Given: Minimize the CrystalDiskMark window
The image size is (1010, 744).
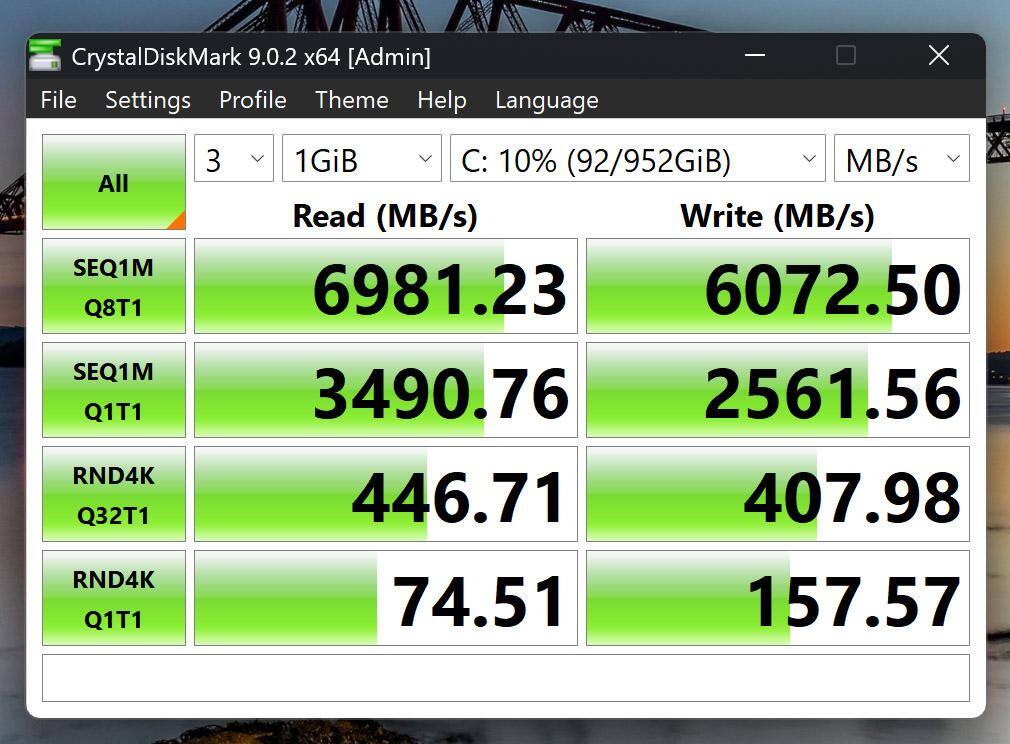Looking at the screenshot, I should tap(755, 55).
